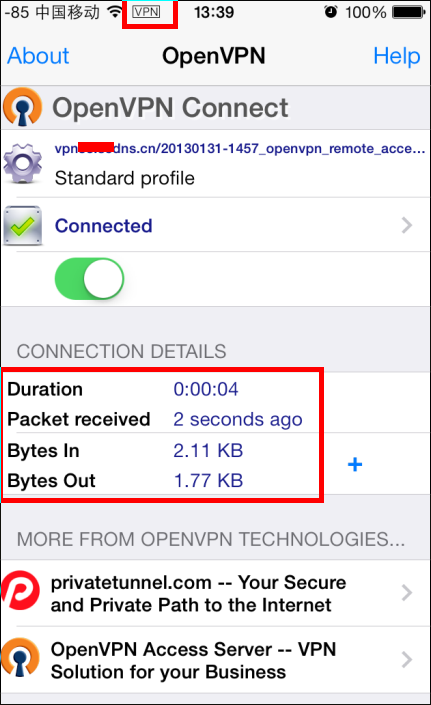Open privatetunnel.com Secure and Private Path link
Screen dimensions: 431x705
point(199,593)
